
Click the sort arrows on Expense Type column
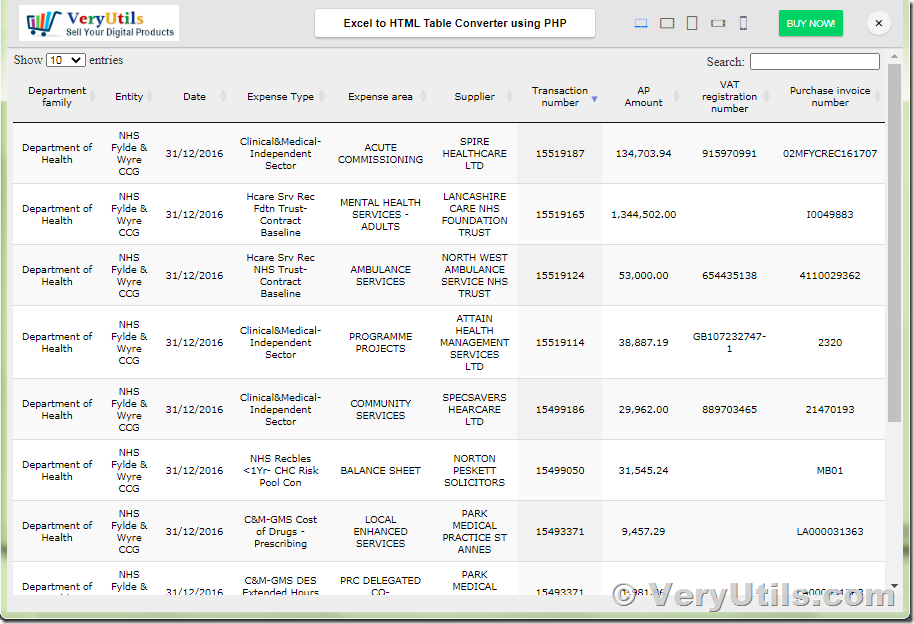pyautogui.click(x=322, y=97)
